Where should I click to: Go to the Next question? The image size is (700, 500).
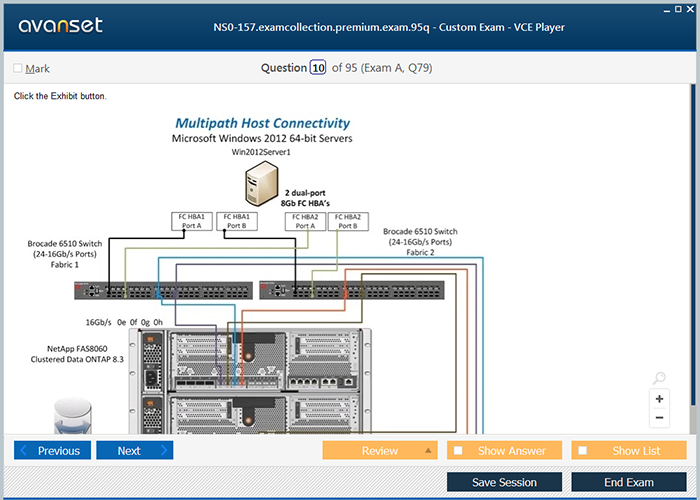pos(135,450)
